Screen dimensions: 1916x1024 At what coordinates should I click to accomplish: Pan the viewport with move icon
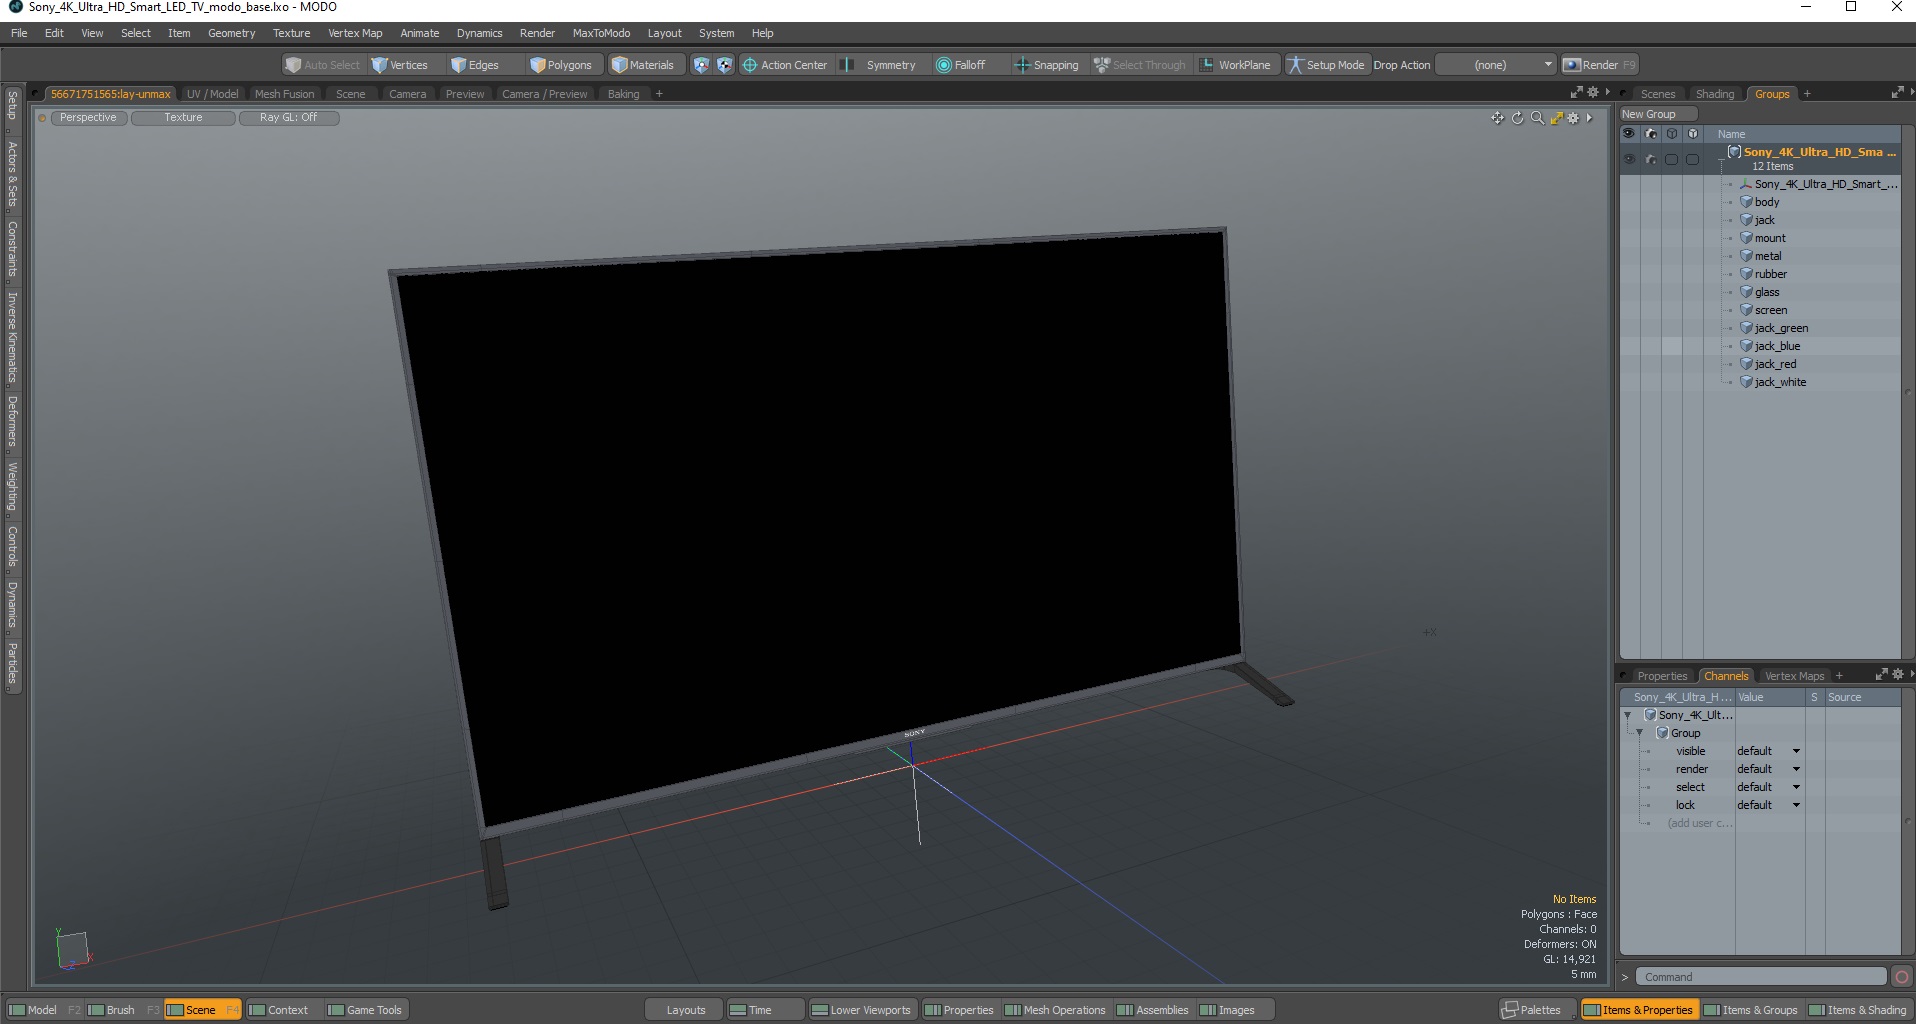(1497, 118)
